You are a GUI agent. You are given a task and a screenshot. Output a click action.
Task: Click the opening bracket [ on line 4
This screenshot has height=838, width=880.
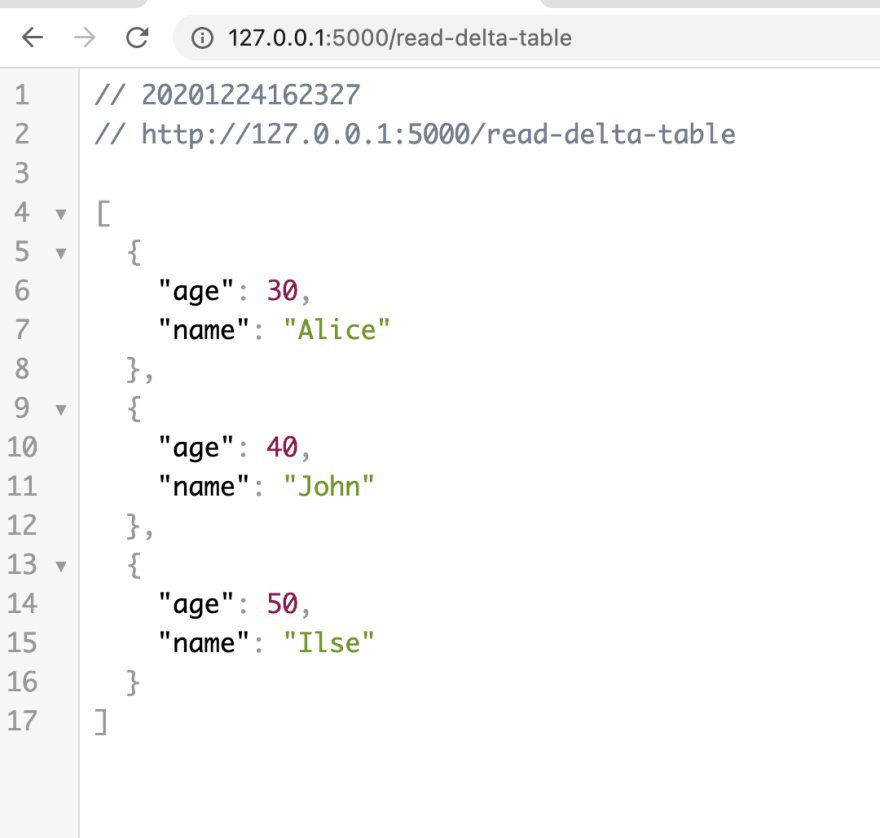point(103,214)
